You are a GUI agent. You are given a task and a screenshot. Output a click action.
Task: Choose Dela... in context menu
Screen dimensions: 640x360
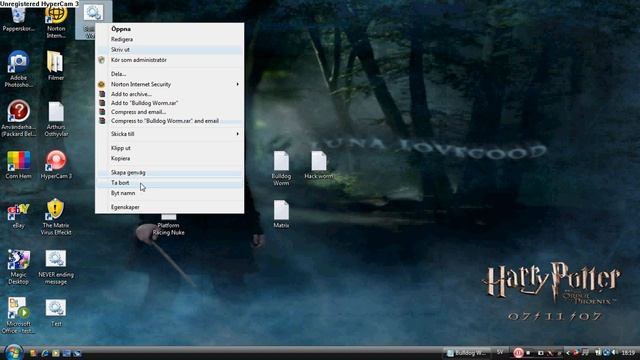coord(169,74)
